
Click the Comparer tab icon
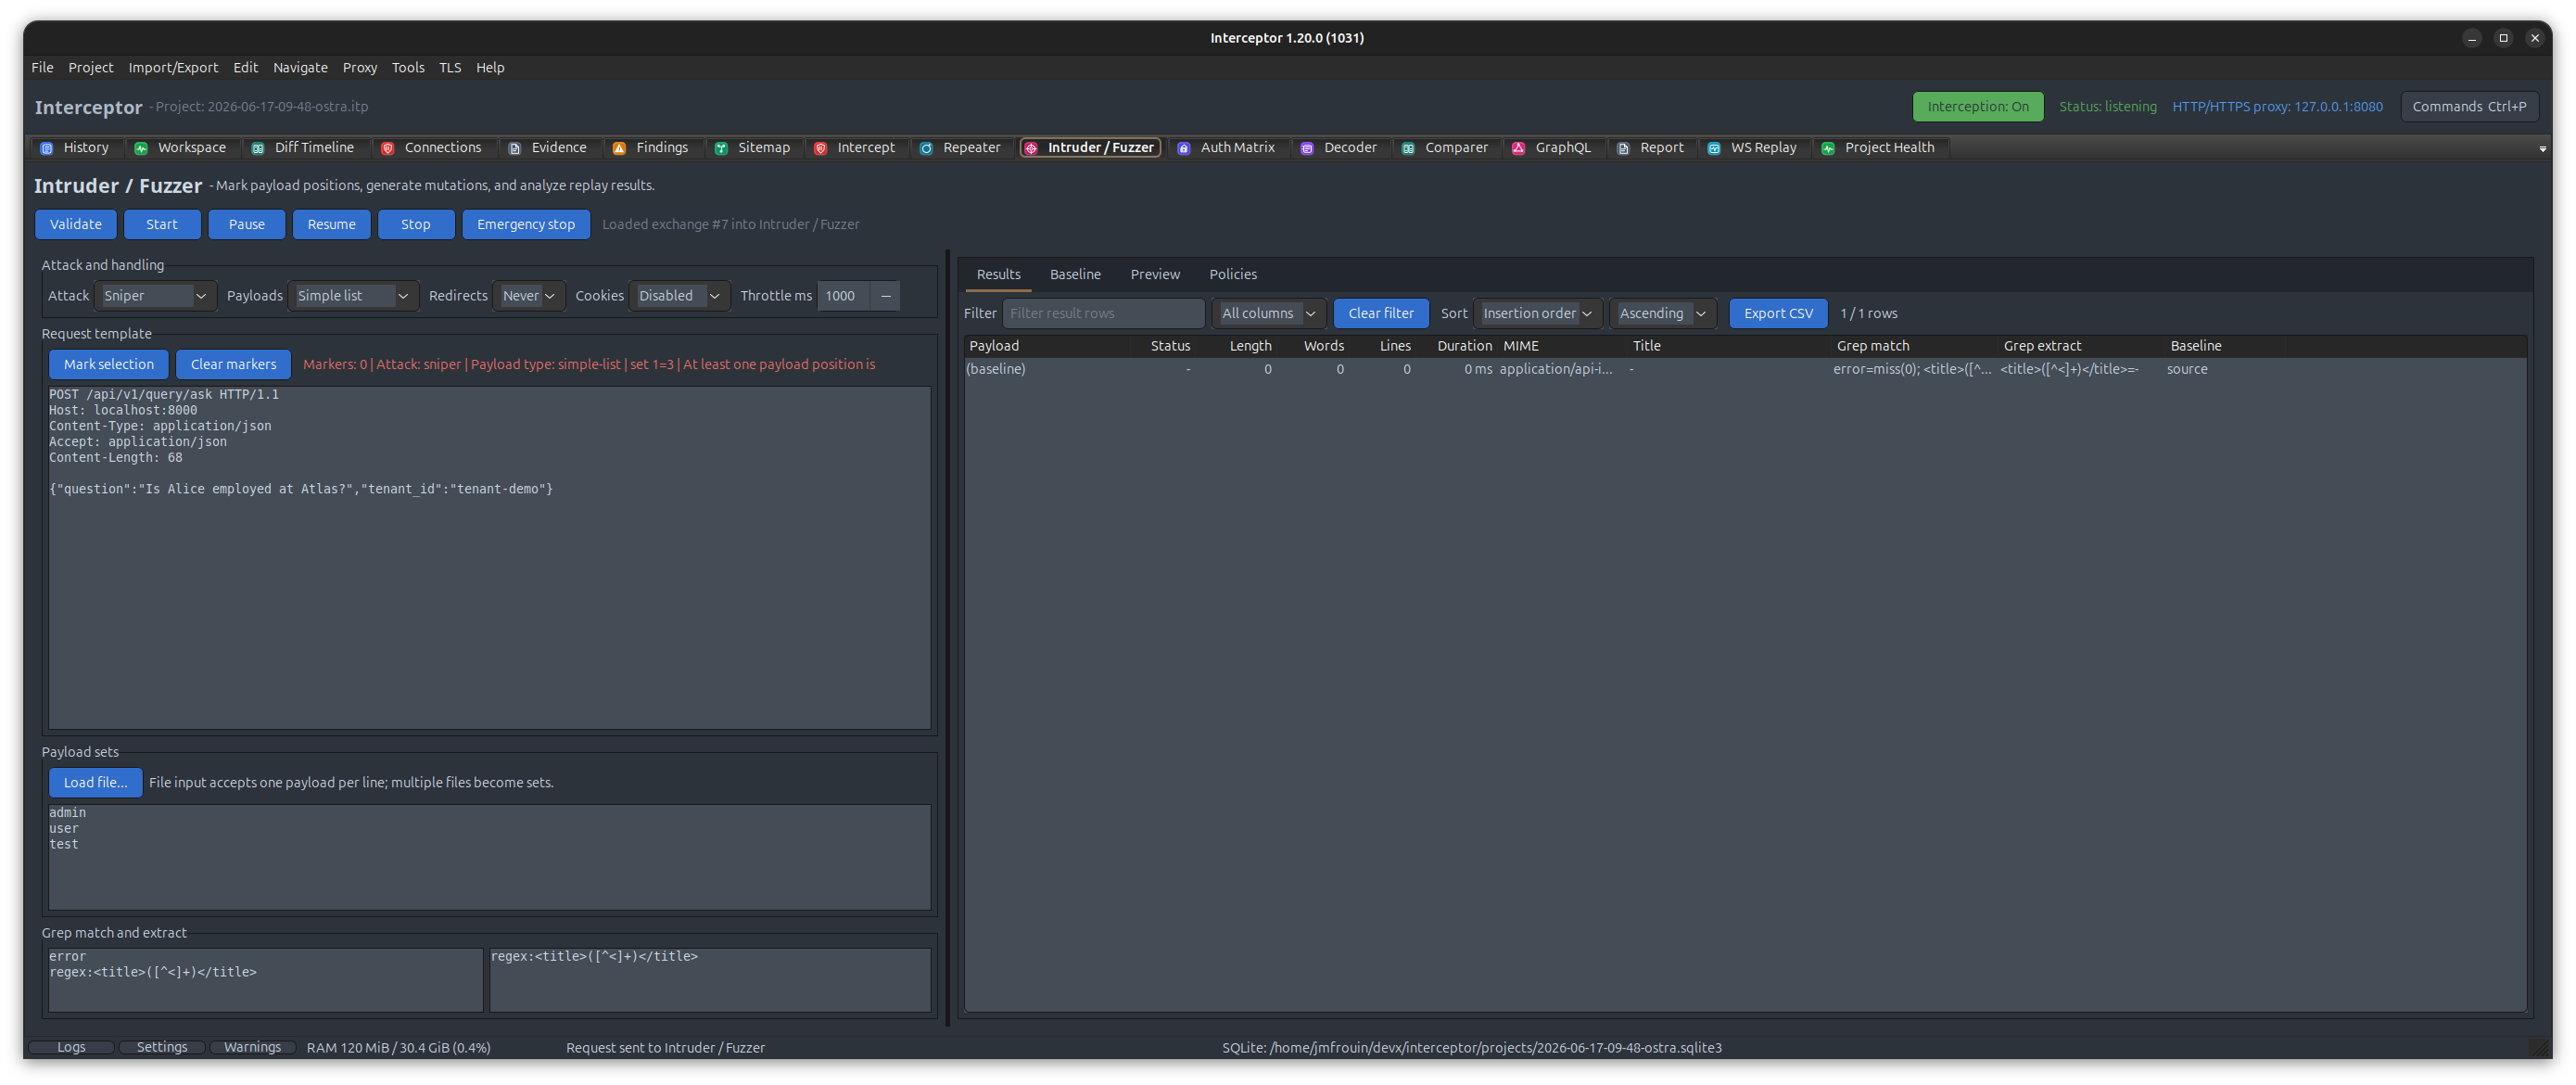[1408, 148]
